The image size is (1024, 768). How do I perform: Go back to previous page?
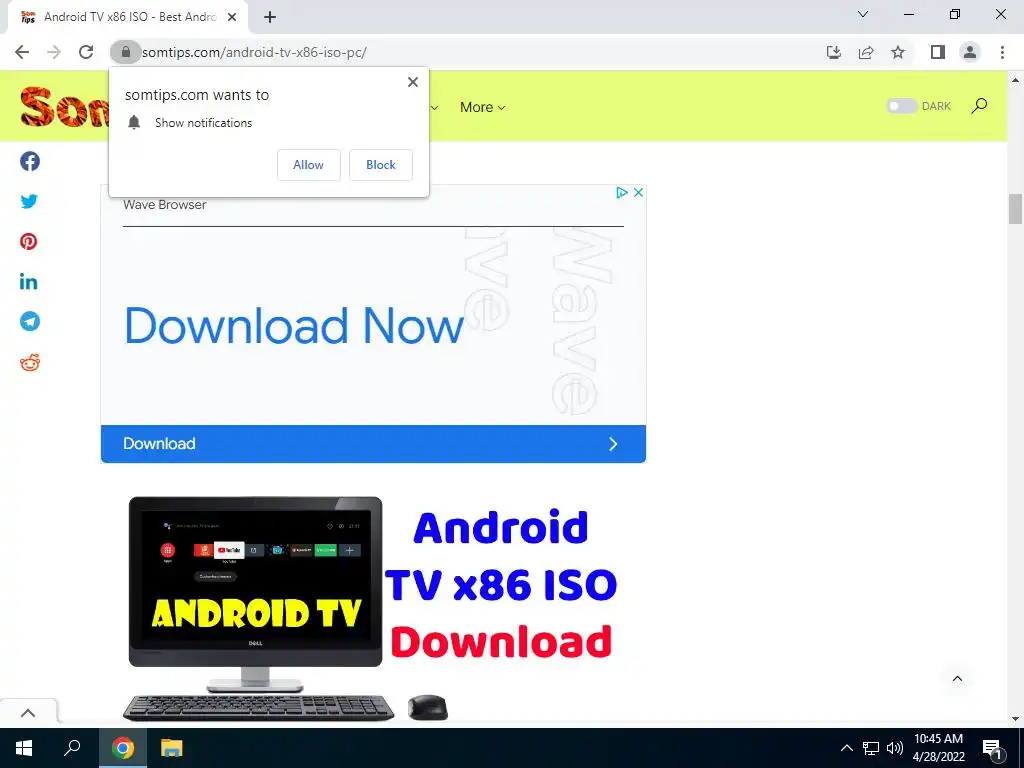click(22, 52)
